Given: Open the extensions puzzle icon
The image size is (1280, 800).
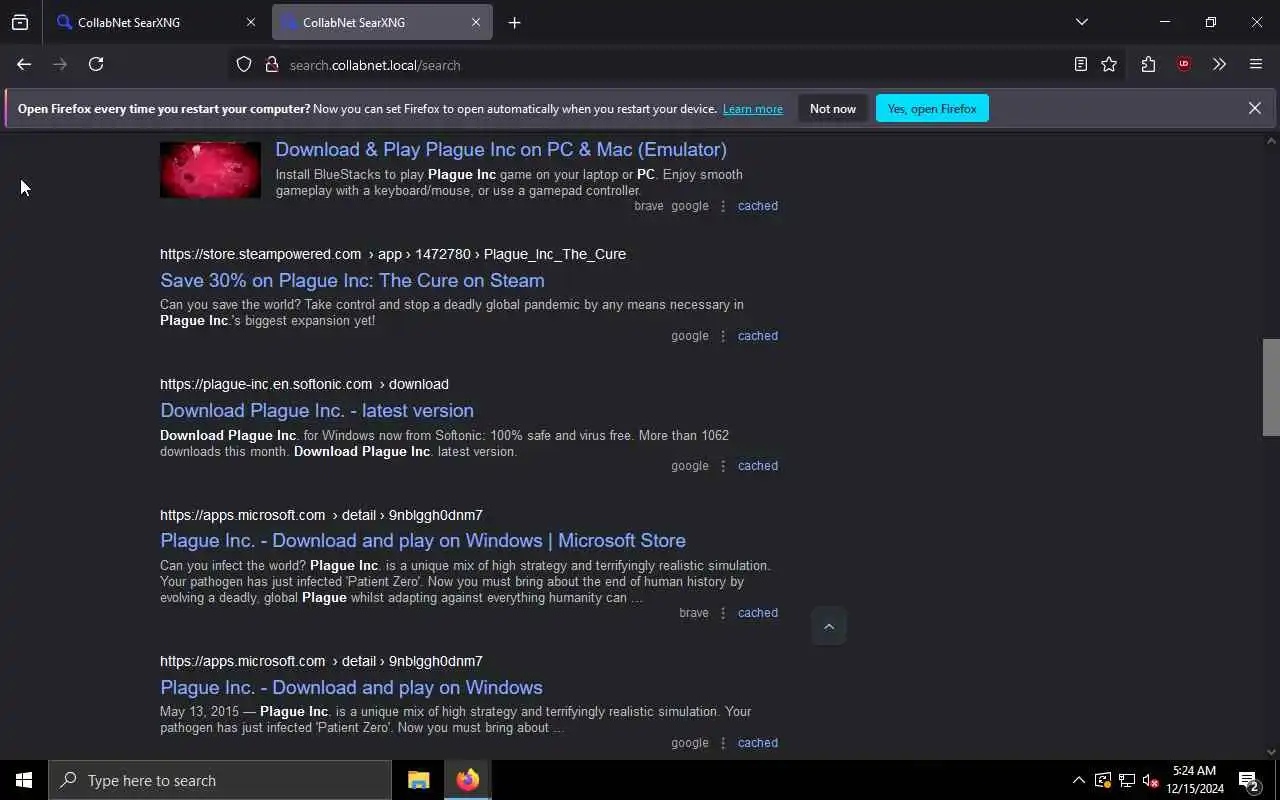Looking at the screenshot, I should (1148, 64).
